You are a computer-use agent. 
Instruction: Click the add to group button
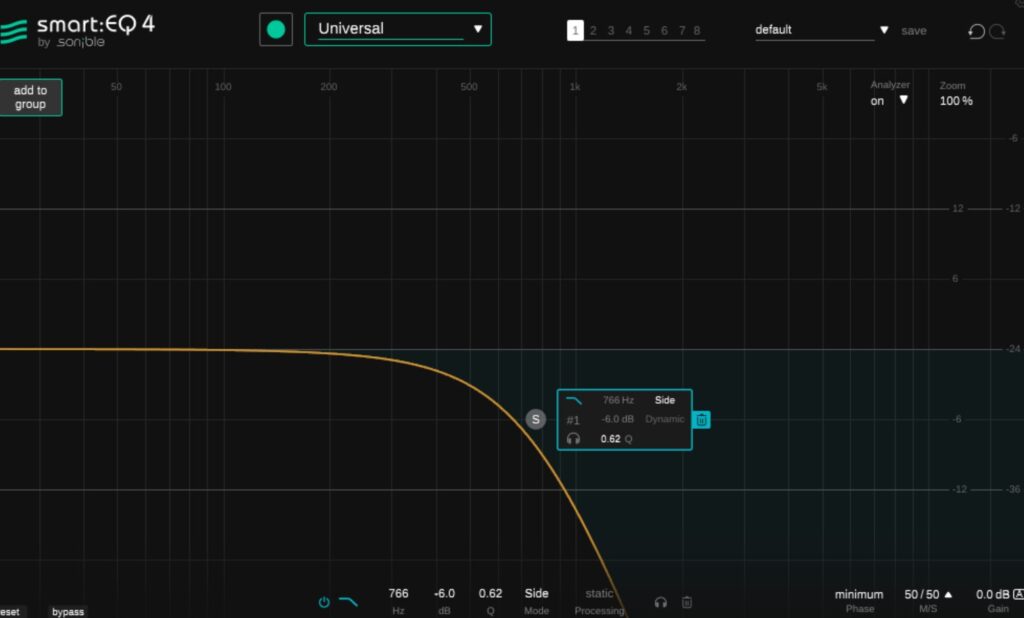[31, 97]
